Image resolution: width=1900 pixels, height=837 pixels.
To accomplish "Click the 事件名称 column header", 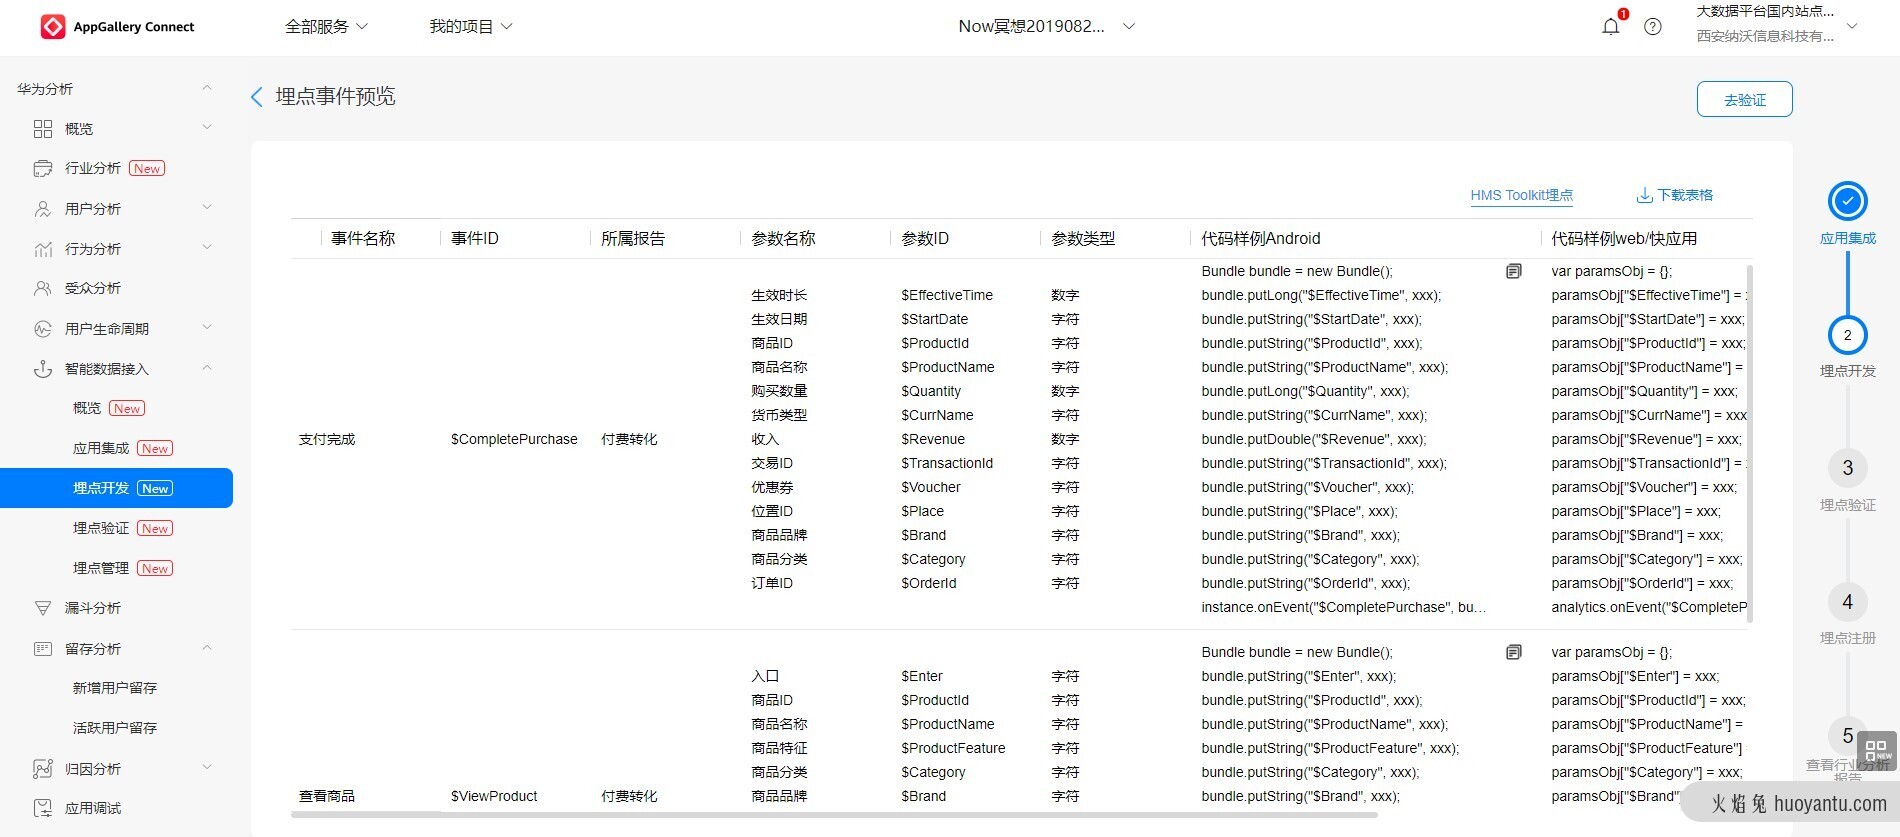I will pyautogui.click(x=363, y=239).
